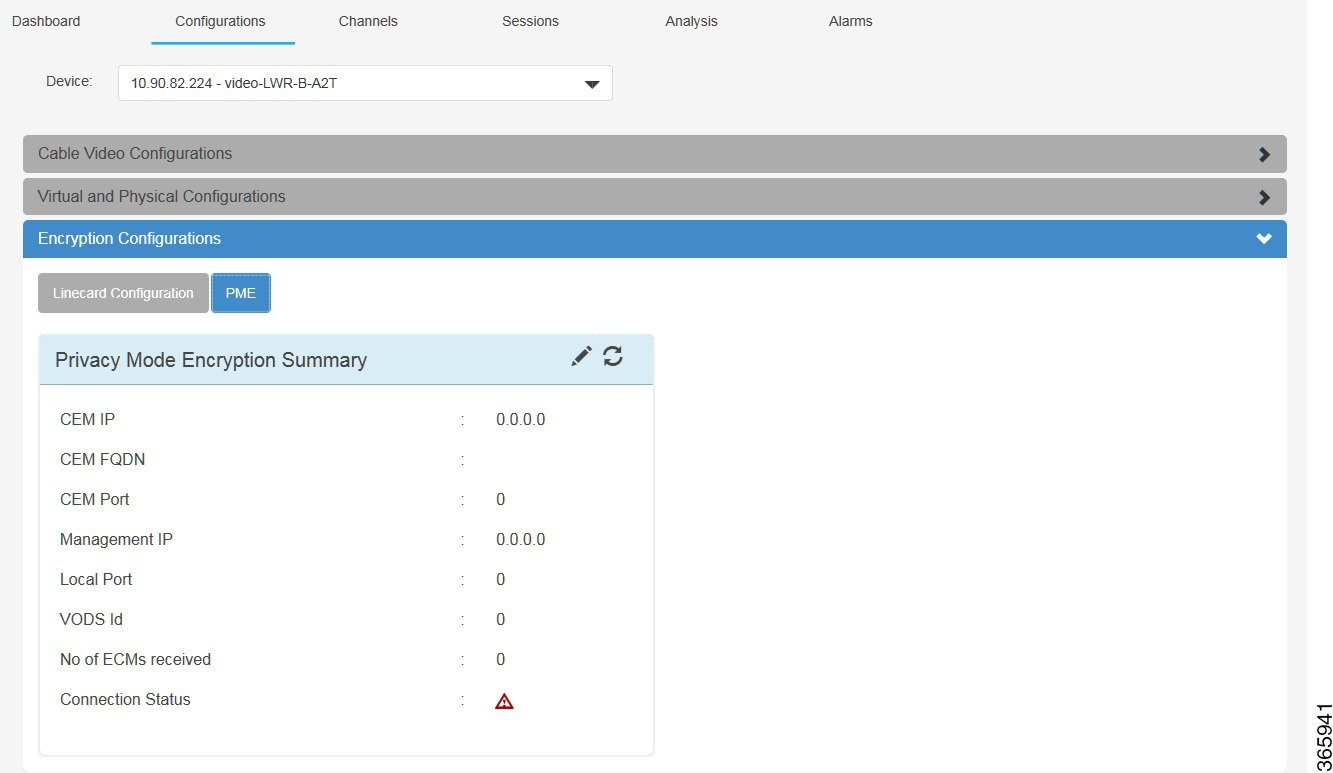Click the down chevron on Encryption Configurations header
1333x773 pixels.
click(1264, 238)
